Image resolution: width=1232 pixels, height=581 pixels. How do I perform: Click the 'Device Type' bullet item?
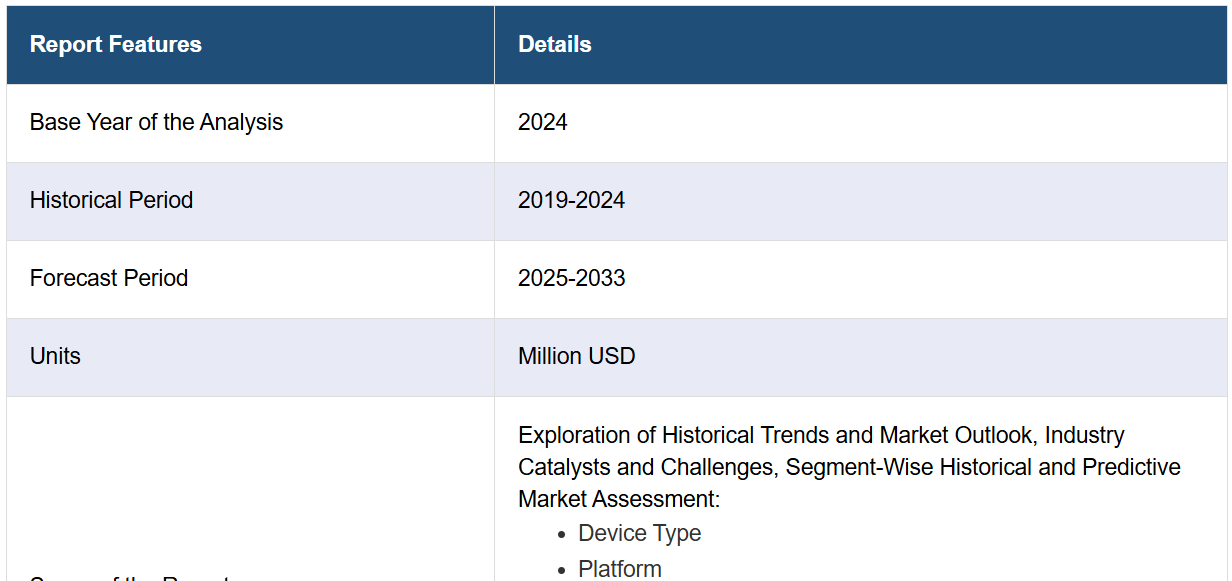click(x=640, y=533)
